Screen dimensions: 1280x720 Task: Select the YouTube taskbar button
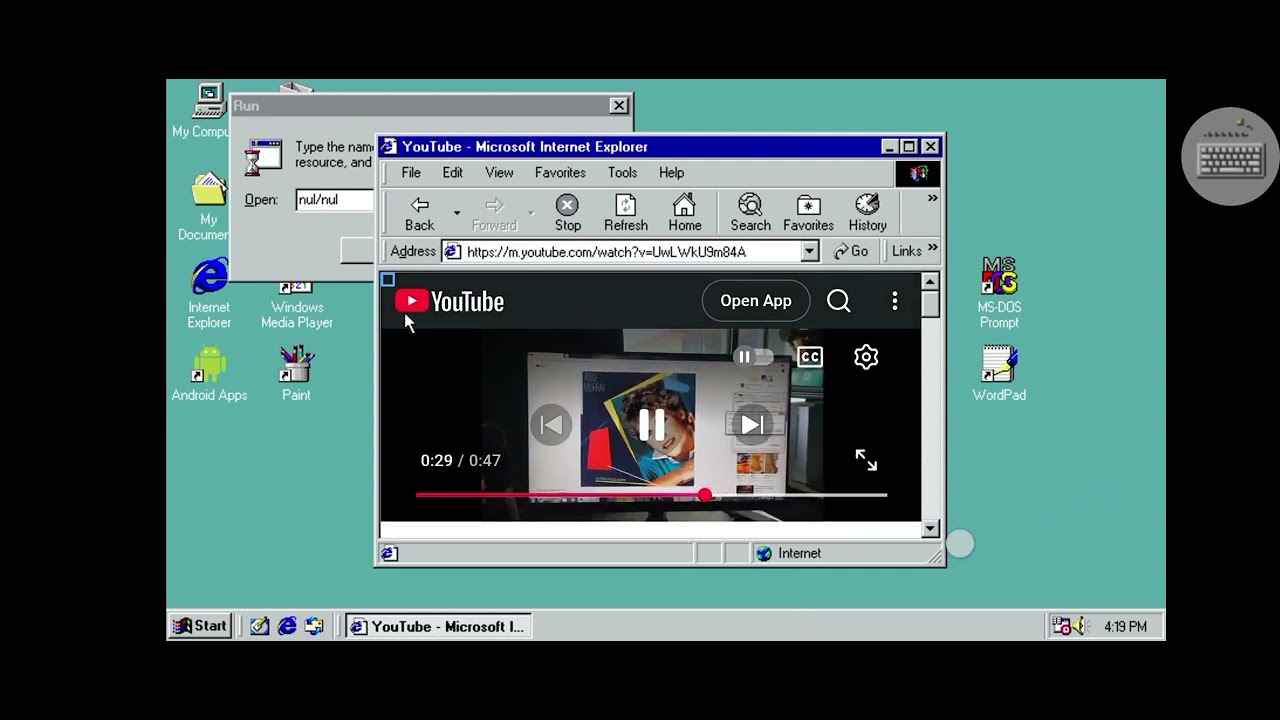(438, 626)
